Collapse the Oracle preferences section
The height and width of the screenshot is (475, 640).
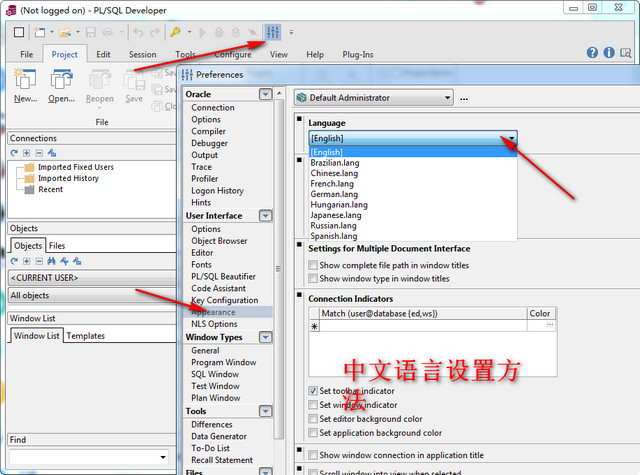click(x=265, y=94)
